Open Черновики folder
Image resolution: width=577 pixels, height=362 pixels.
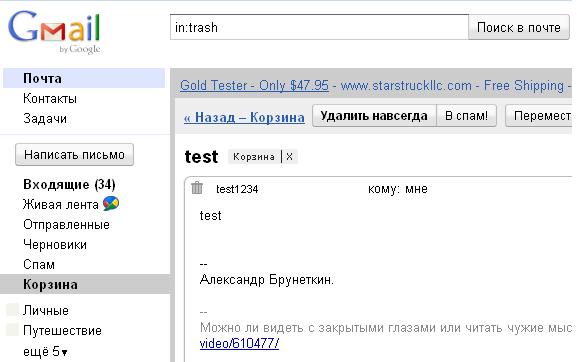click(x=55, y=244)
